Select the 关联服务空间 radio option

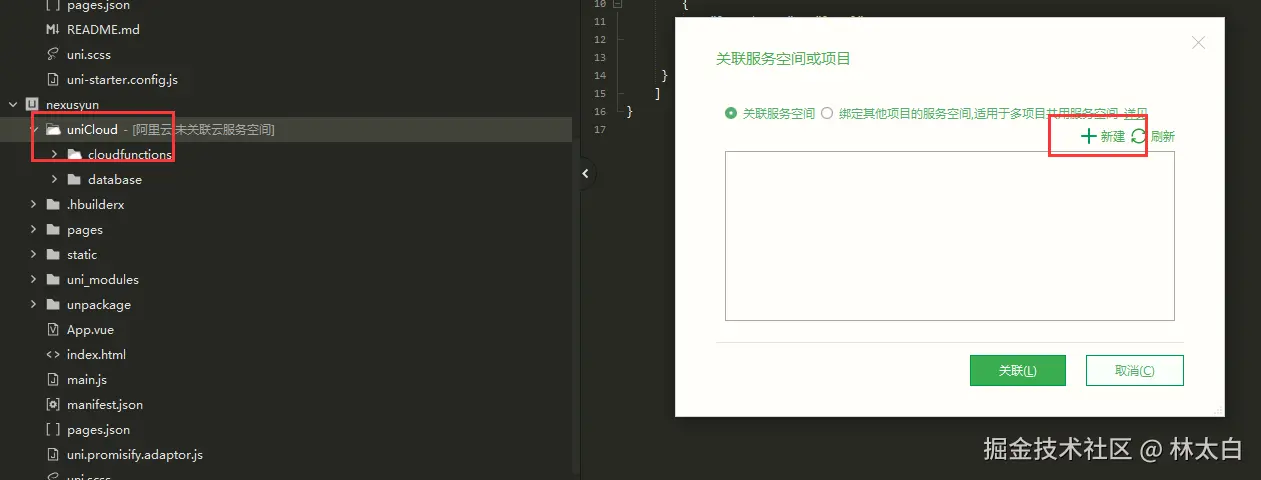(x=731, y=113)
